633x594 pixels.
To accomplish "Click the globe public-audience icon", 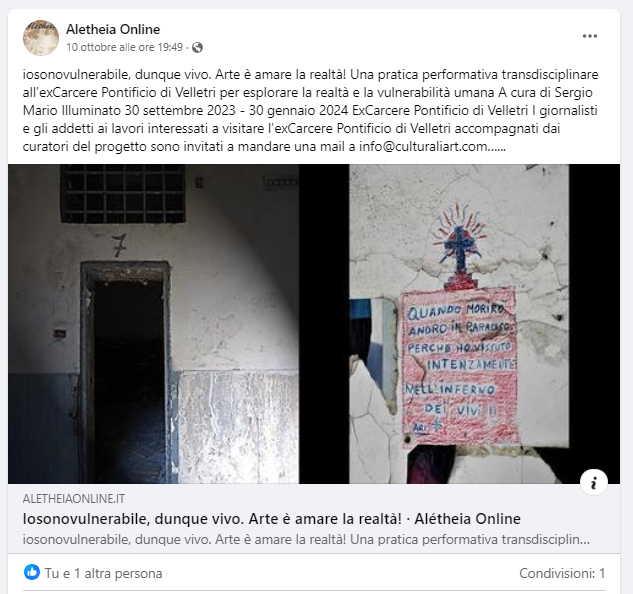I will 197,48.
